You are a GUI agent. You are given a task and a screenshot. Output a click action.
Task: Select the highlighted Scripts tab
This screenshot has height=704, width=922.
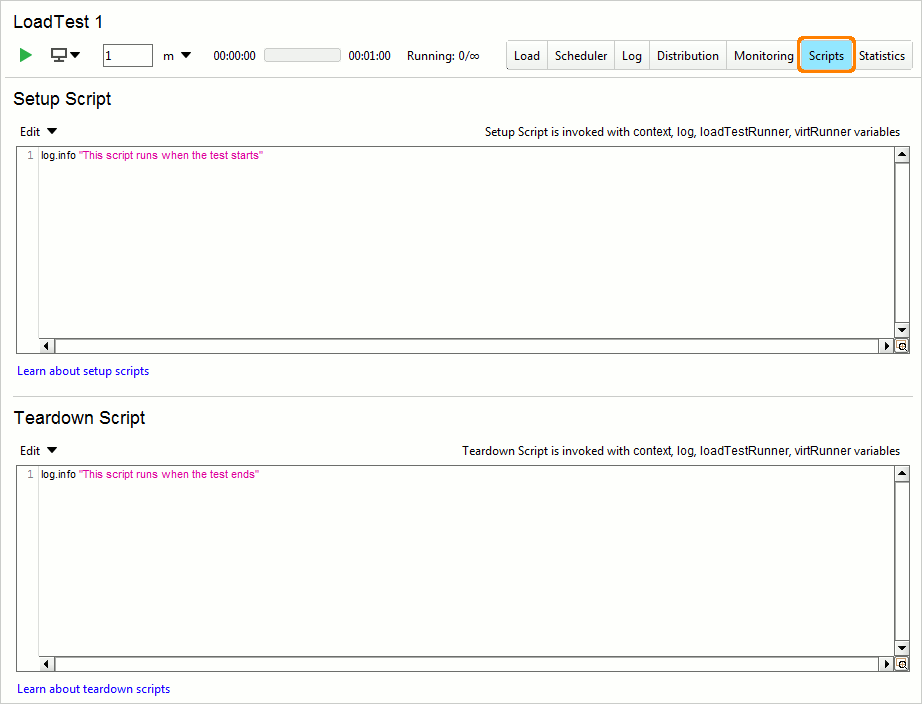pos(825,55)
